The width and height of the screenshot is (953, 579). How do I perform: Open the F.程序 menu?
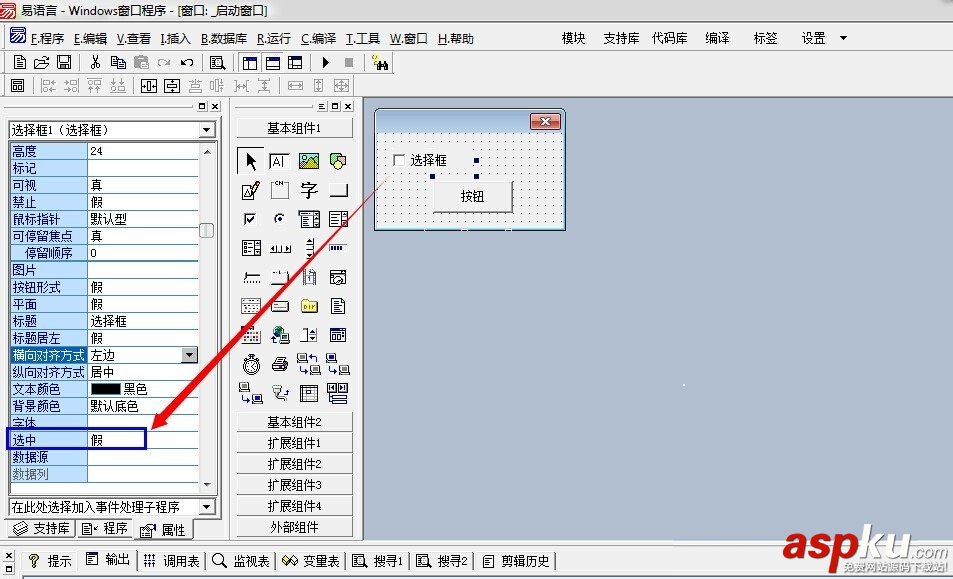point(47,38)
